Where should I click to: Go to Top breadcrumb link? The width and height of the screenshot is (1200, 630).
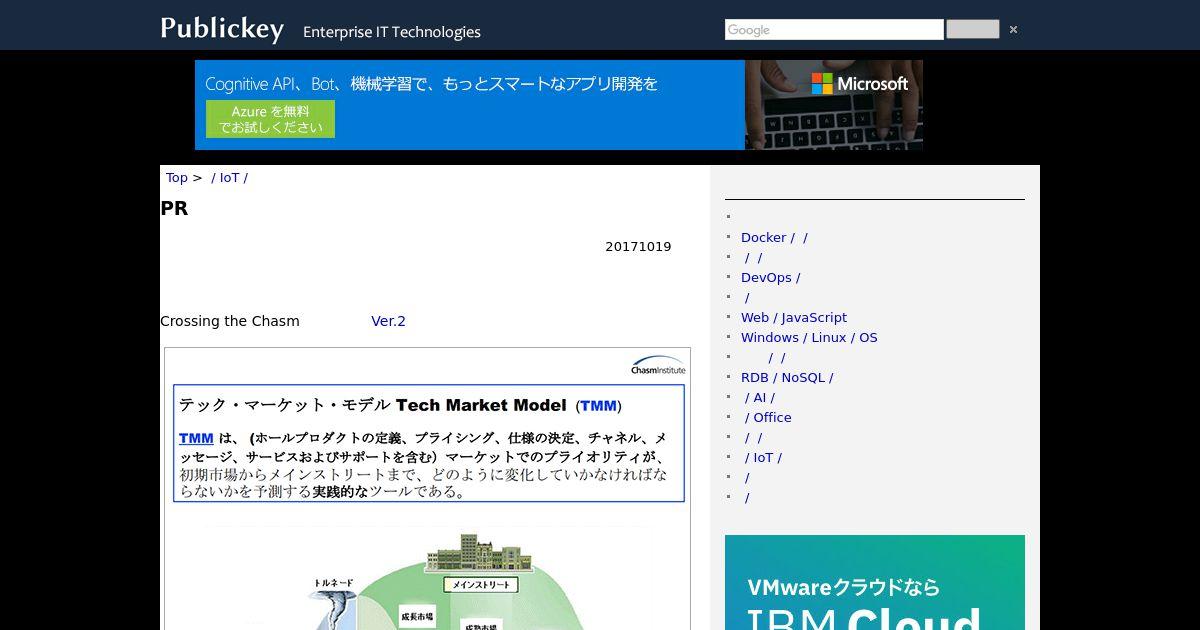click(177, 177)
